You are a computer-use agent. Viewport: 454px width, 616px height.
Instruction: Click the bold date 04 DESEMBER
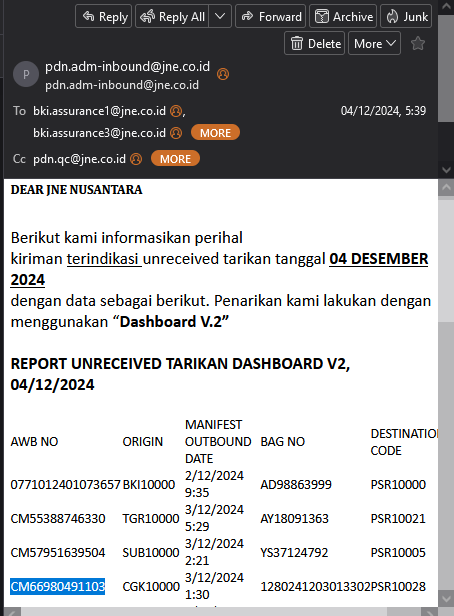point(379,259)
